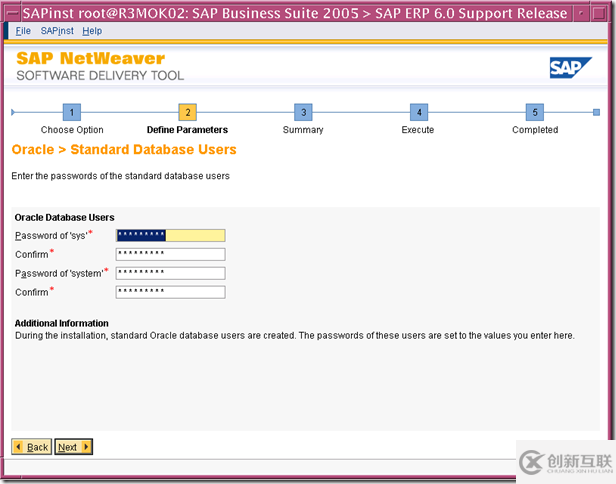Click the 'Choose Option' step label

pyautogui.click(x=72, y=130)
